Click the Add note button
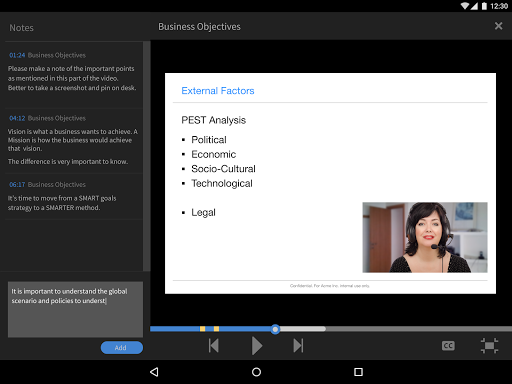The height and width of the screenshot is (384, 512). tap(122, 348)
